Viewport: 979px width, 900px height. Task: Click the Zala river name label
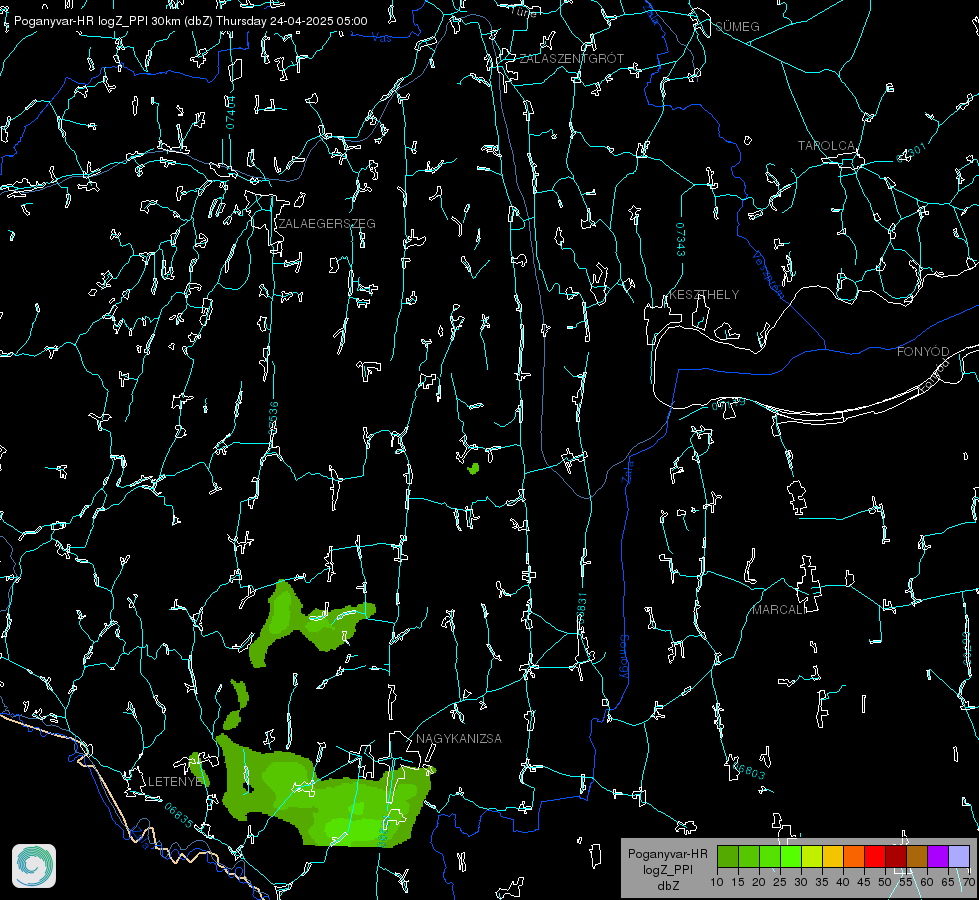pyautogui.click(x=627, y=470)
